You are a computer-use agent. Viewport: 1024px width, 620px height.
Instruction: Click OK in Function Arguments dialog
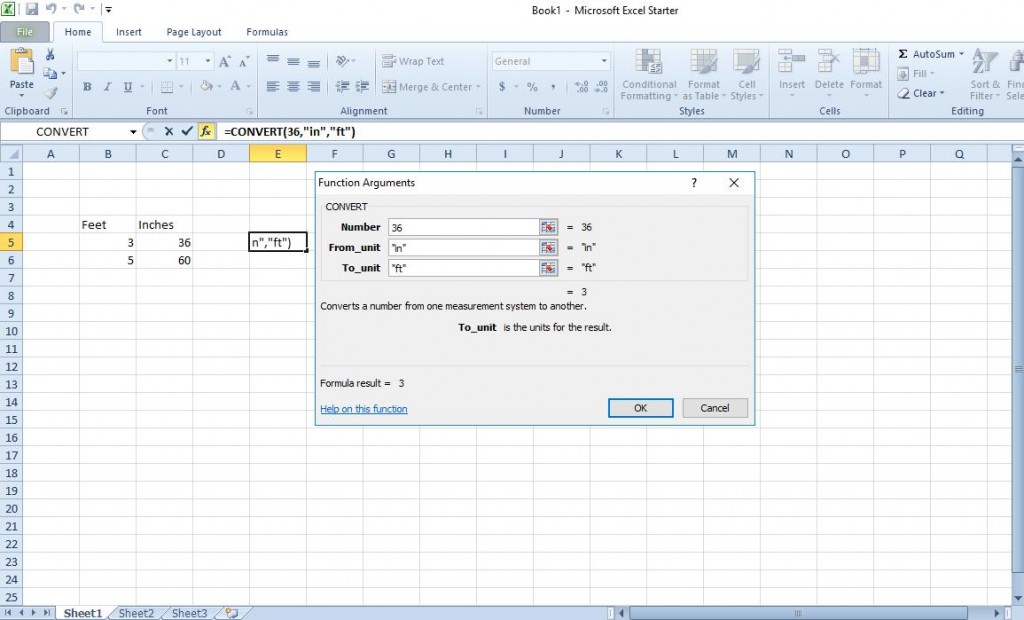click(641, 408)
